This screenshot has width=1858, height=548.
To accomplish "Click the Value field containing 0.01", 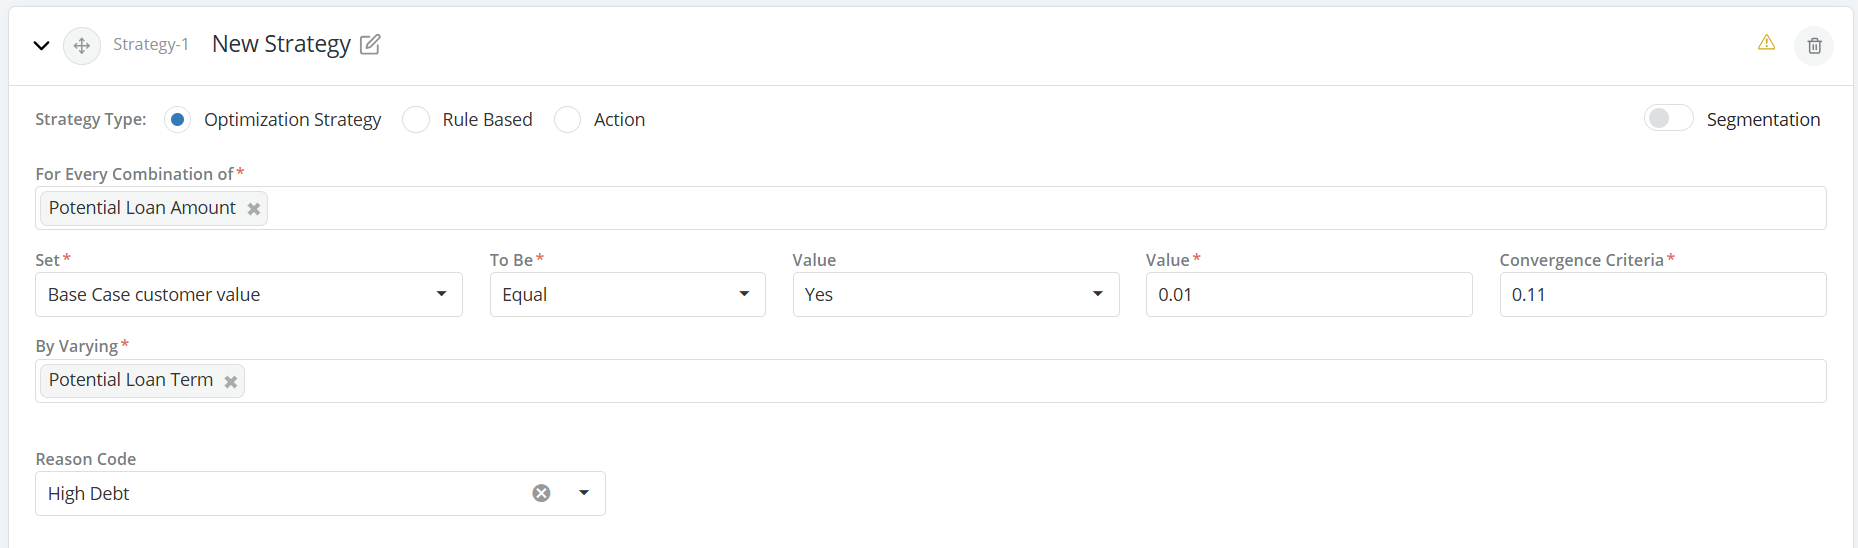I will click(x=1308, y=295).
